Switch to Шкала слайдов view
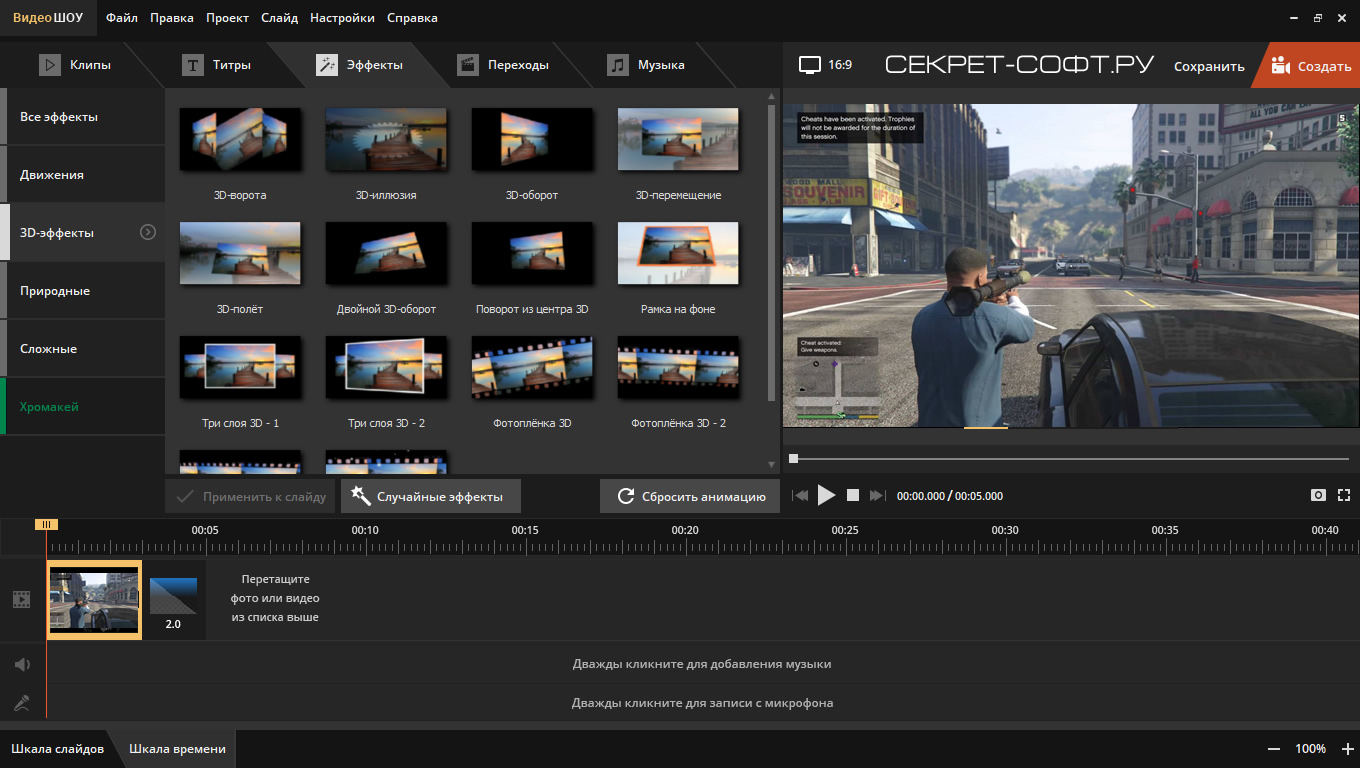The image size is (1360, 768). (57, 748)
